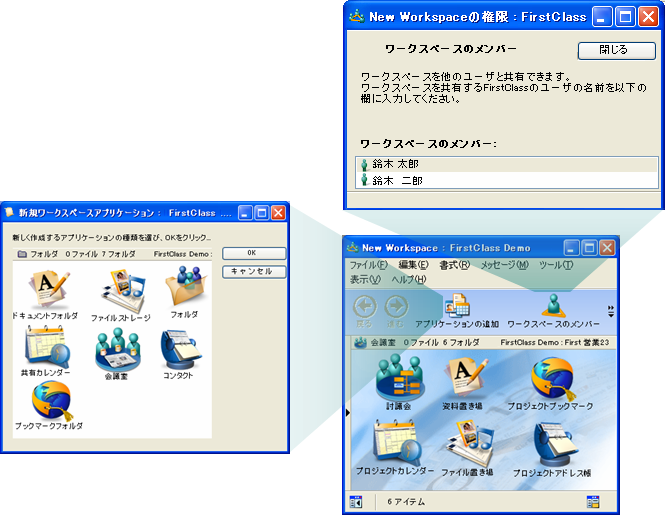Open the メッセージ(M) menu

click(504, 265)
